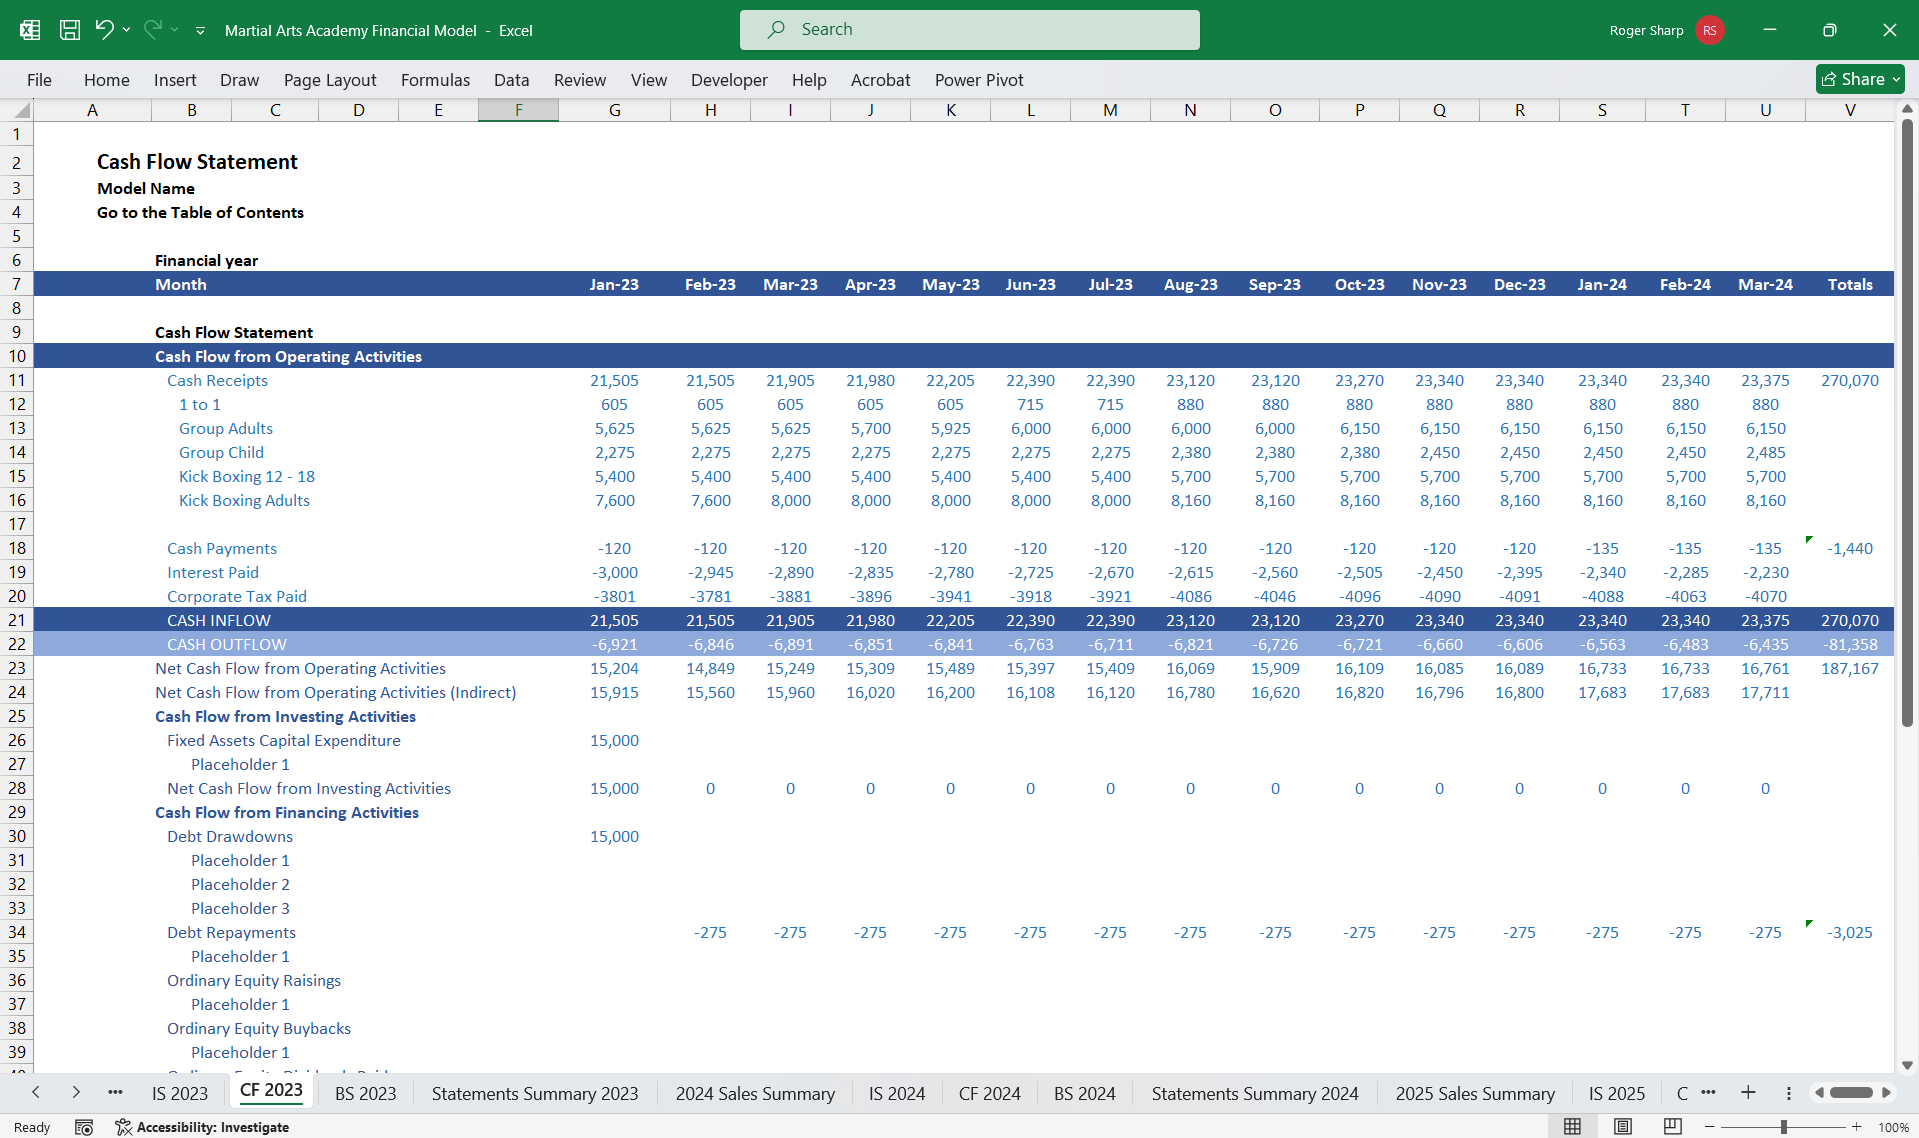Click Kick Boxing Adults row label
Screen dimensions: 1919x1138
coord(244,500)
